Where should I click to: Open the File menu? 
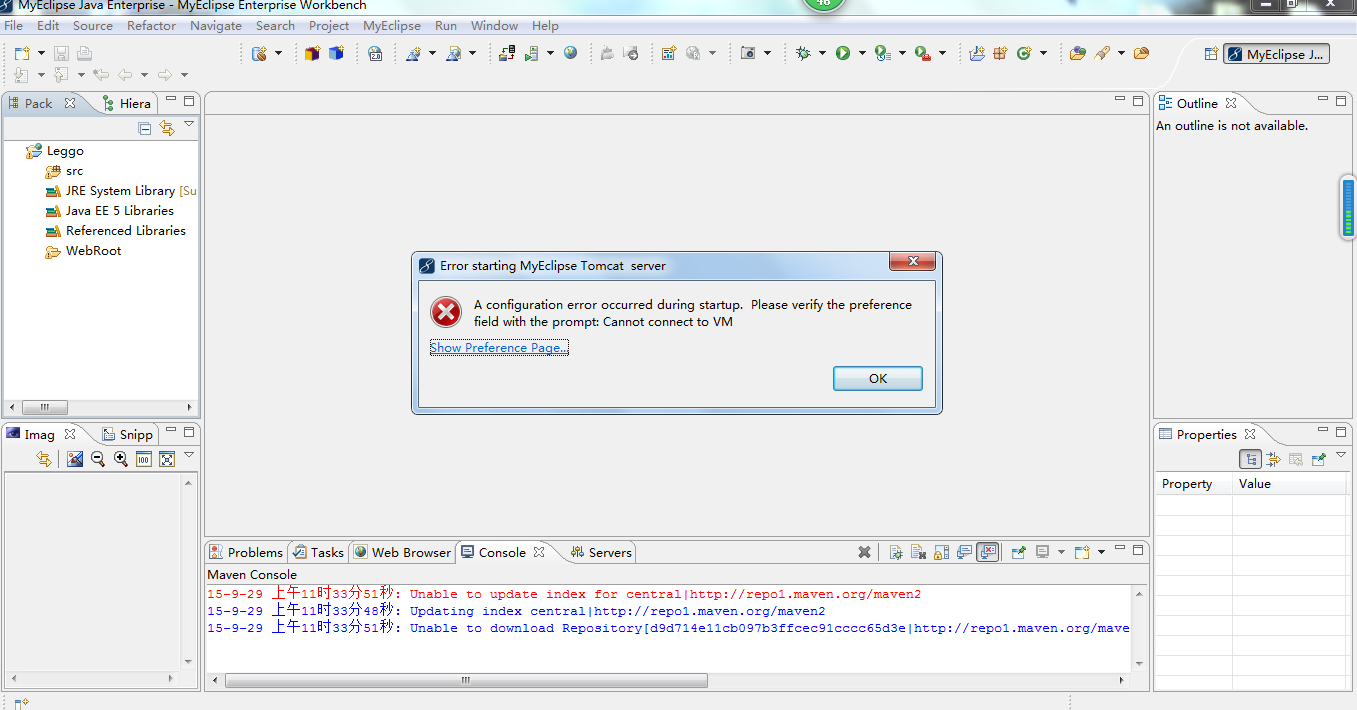point(14,26)
